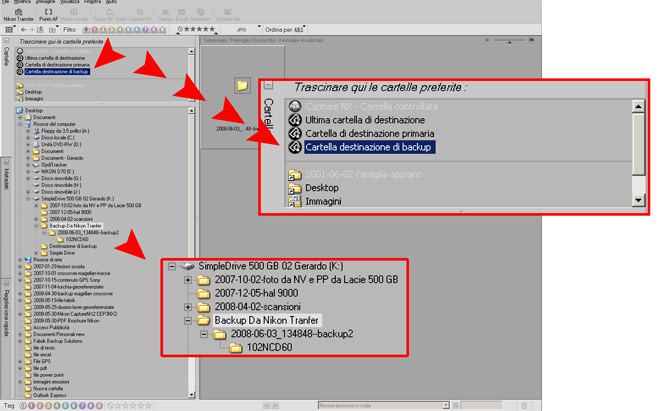
Task: Click the Capture NX watched folder icon
Action: point(19,51)
